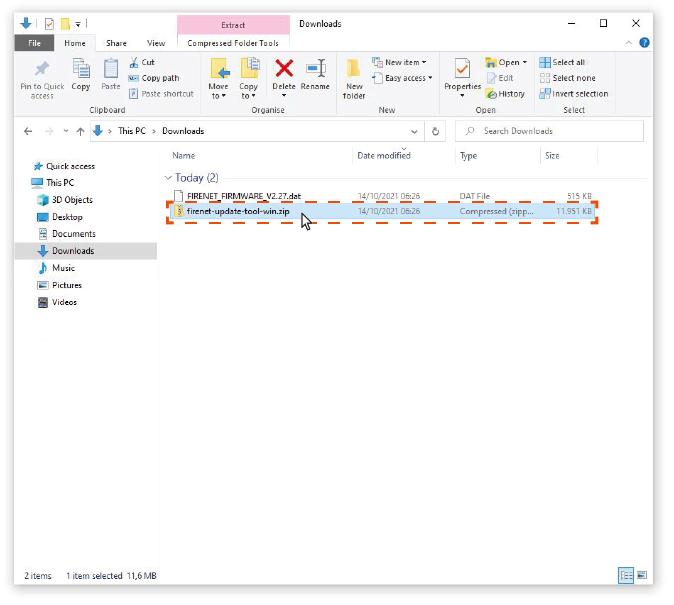This screenshot has width=674, height=605.
Task: Click the Rename icon
Action: (x=316, y=69)
